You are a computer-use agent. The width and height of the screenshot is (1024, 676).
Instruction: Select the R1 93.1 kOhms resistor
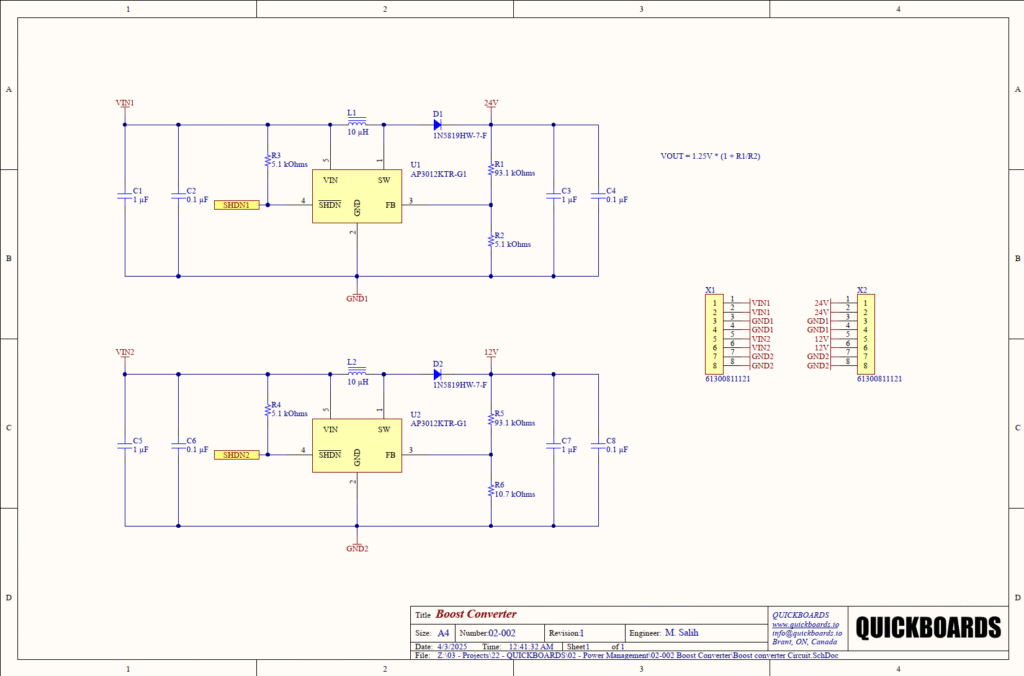click(491, 168)
